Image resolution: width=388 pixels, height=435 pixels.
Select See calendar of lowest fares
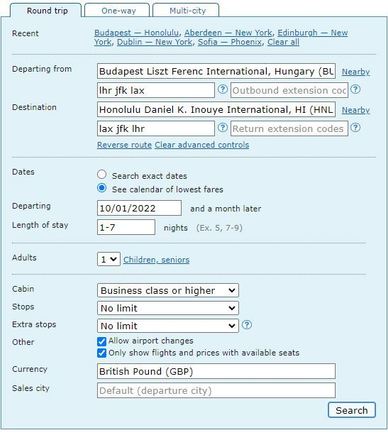tap(102, 188)
